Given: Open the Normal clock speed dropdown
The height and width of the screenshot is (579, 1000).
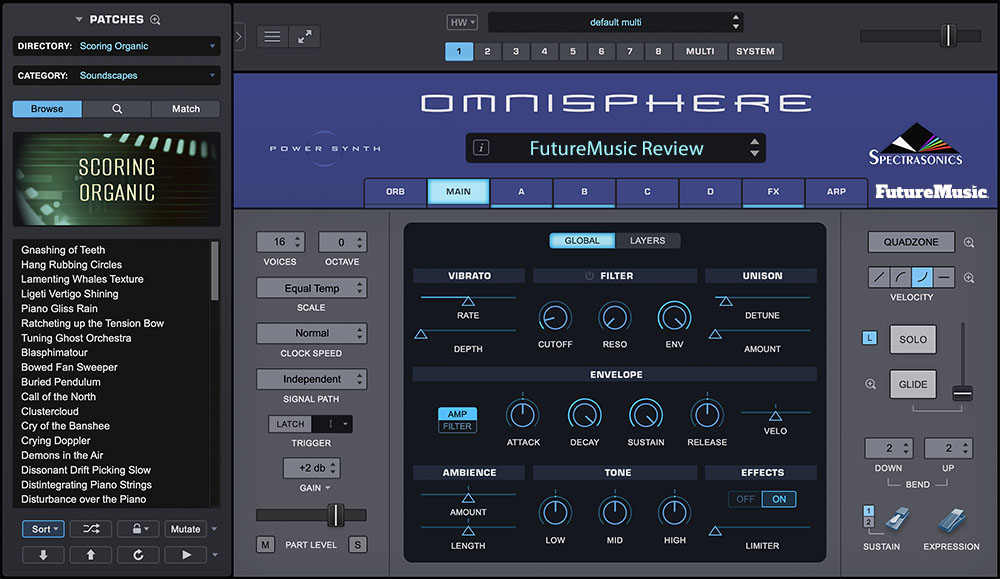Looking at the screenshot, I should point(311,333).
